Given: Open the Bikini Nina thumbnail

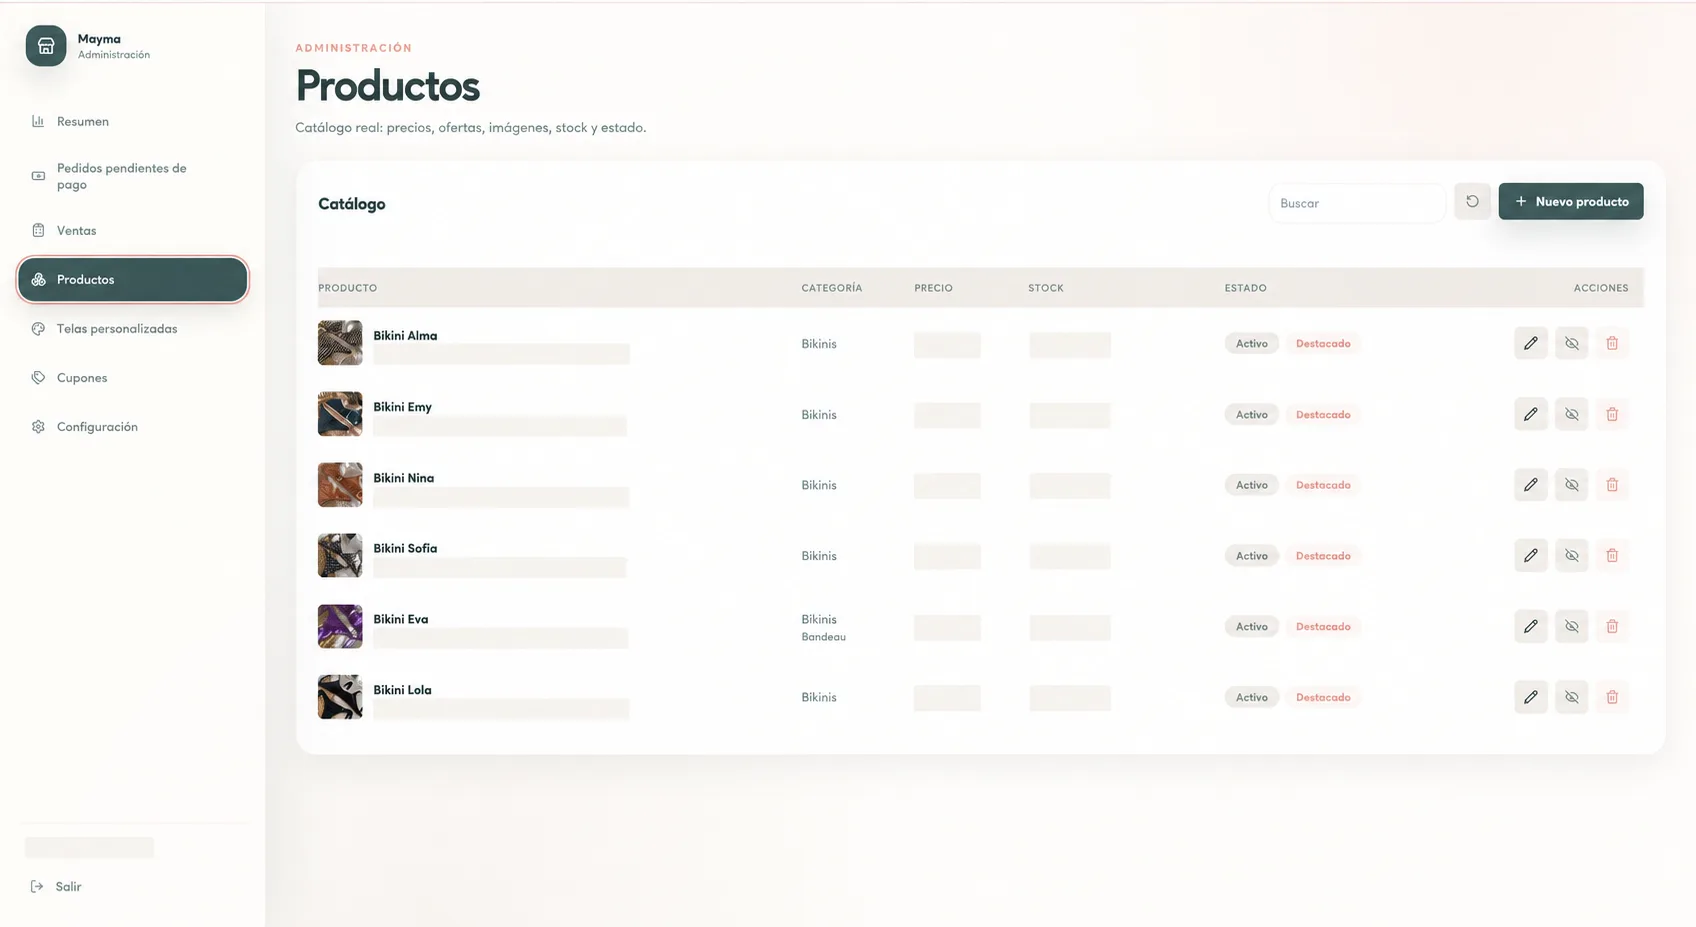Looking at the screenshot, I should point(340,485).
